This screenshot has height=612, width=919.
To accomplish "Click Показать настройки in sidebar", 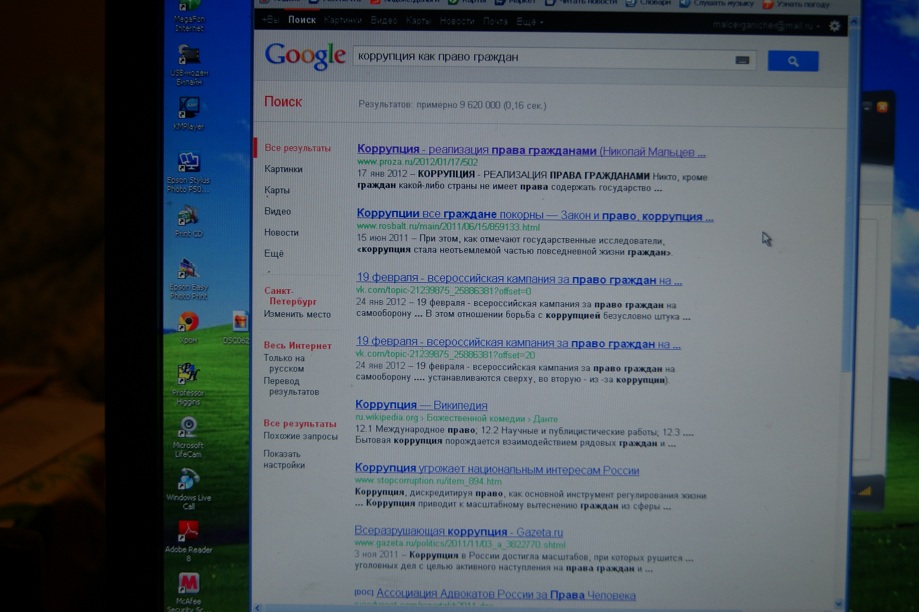I will (284, 460).
